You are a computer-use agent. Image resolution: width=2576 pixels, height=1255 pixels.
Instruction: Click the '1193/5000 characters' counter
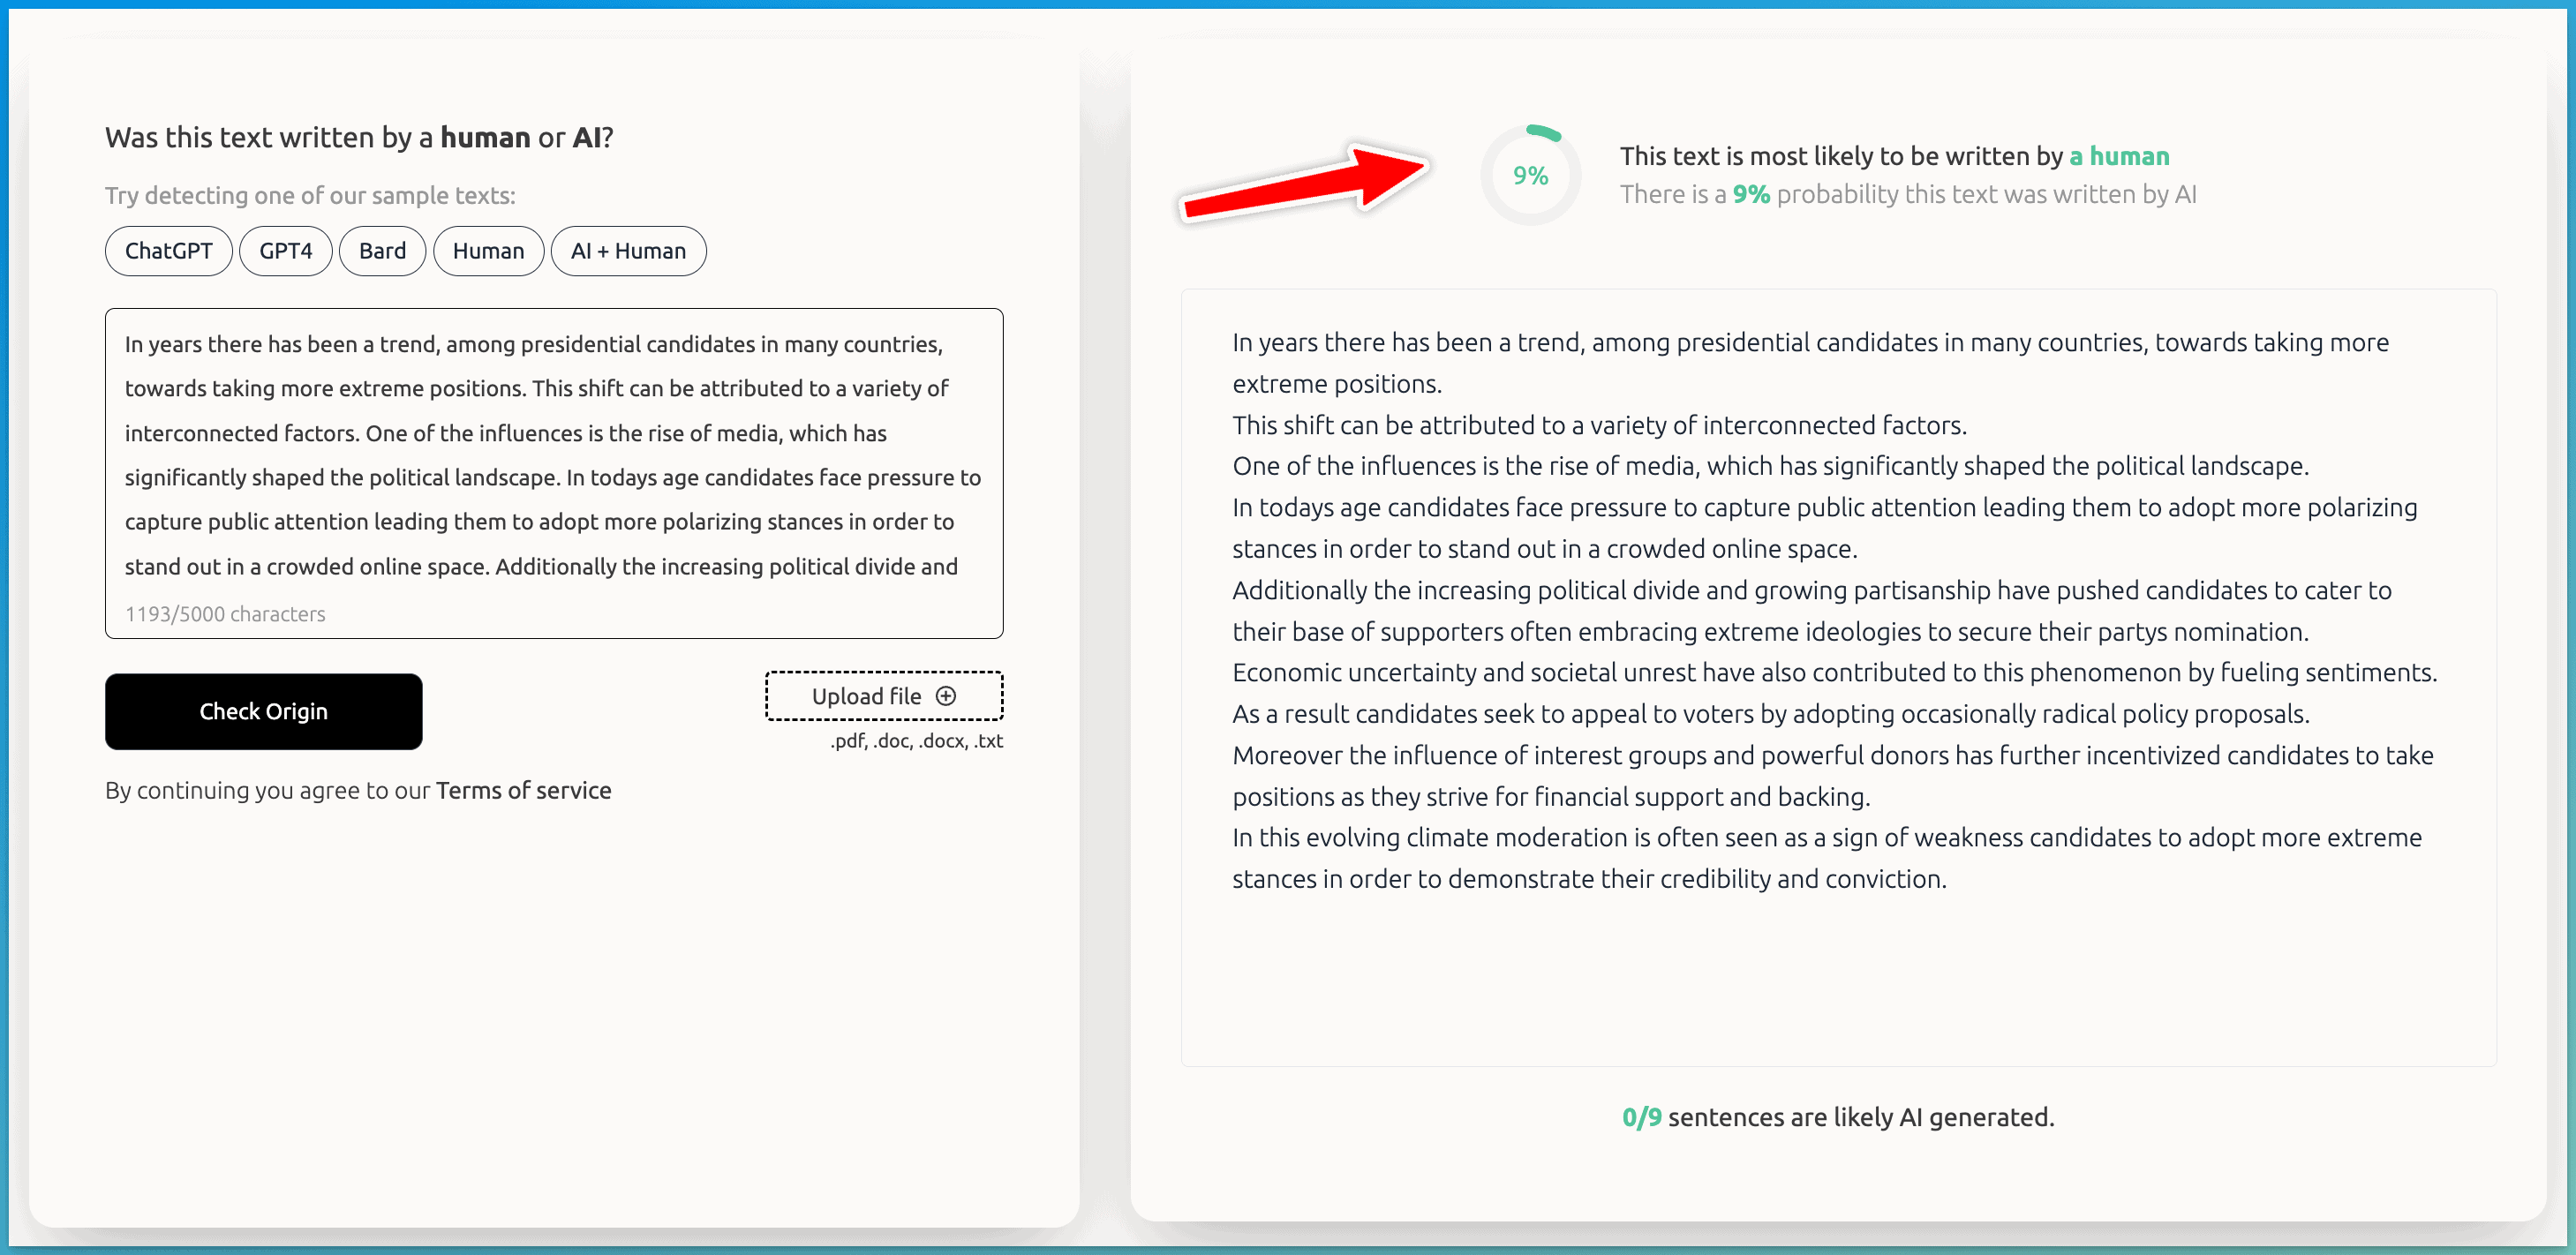point(225,614)
